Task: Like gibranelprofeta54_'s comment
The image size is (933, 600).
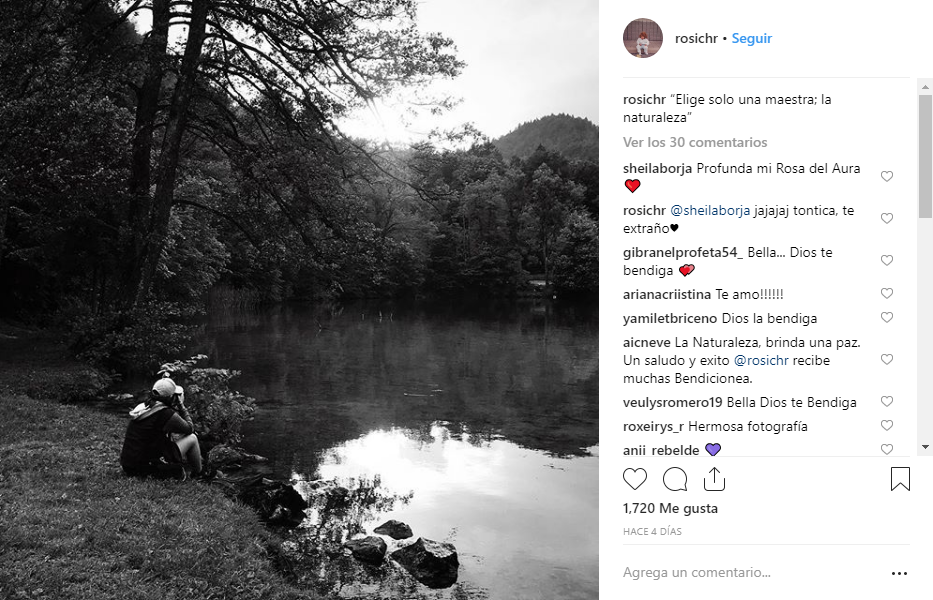Action: click(886, 260)
